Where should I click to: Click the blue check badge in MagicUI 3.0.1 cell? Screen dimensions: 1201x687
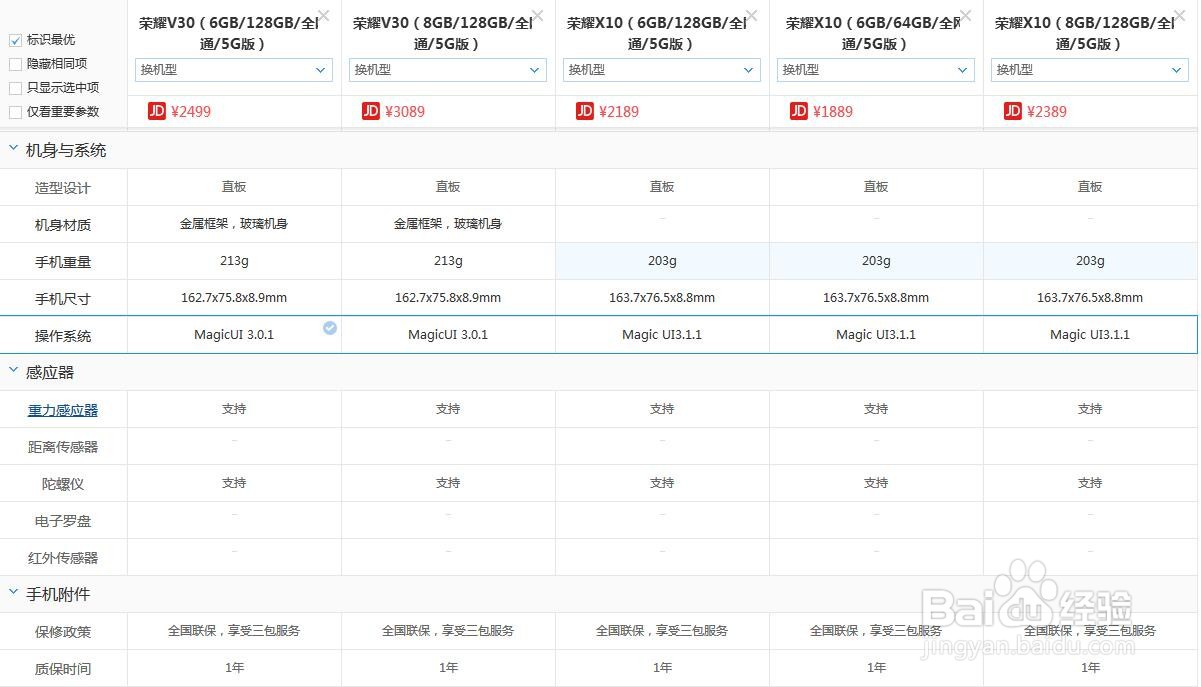click(330, 328)
